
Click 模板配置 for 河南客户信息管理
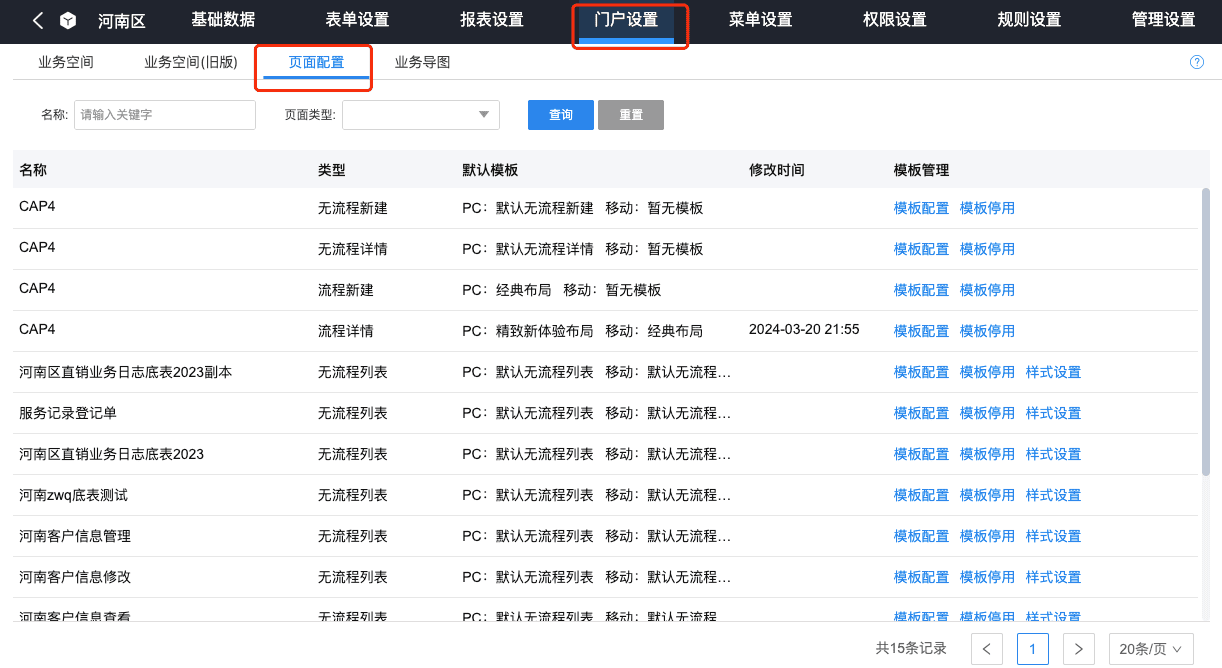[921, 536]
